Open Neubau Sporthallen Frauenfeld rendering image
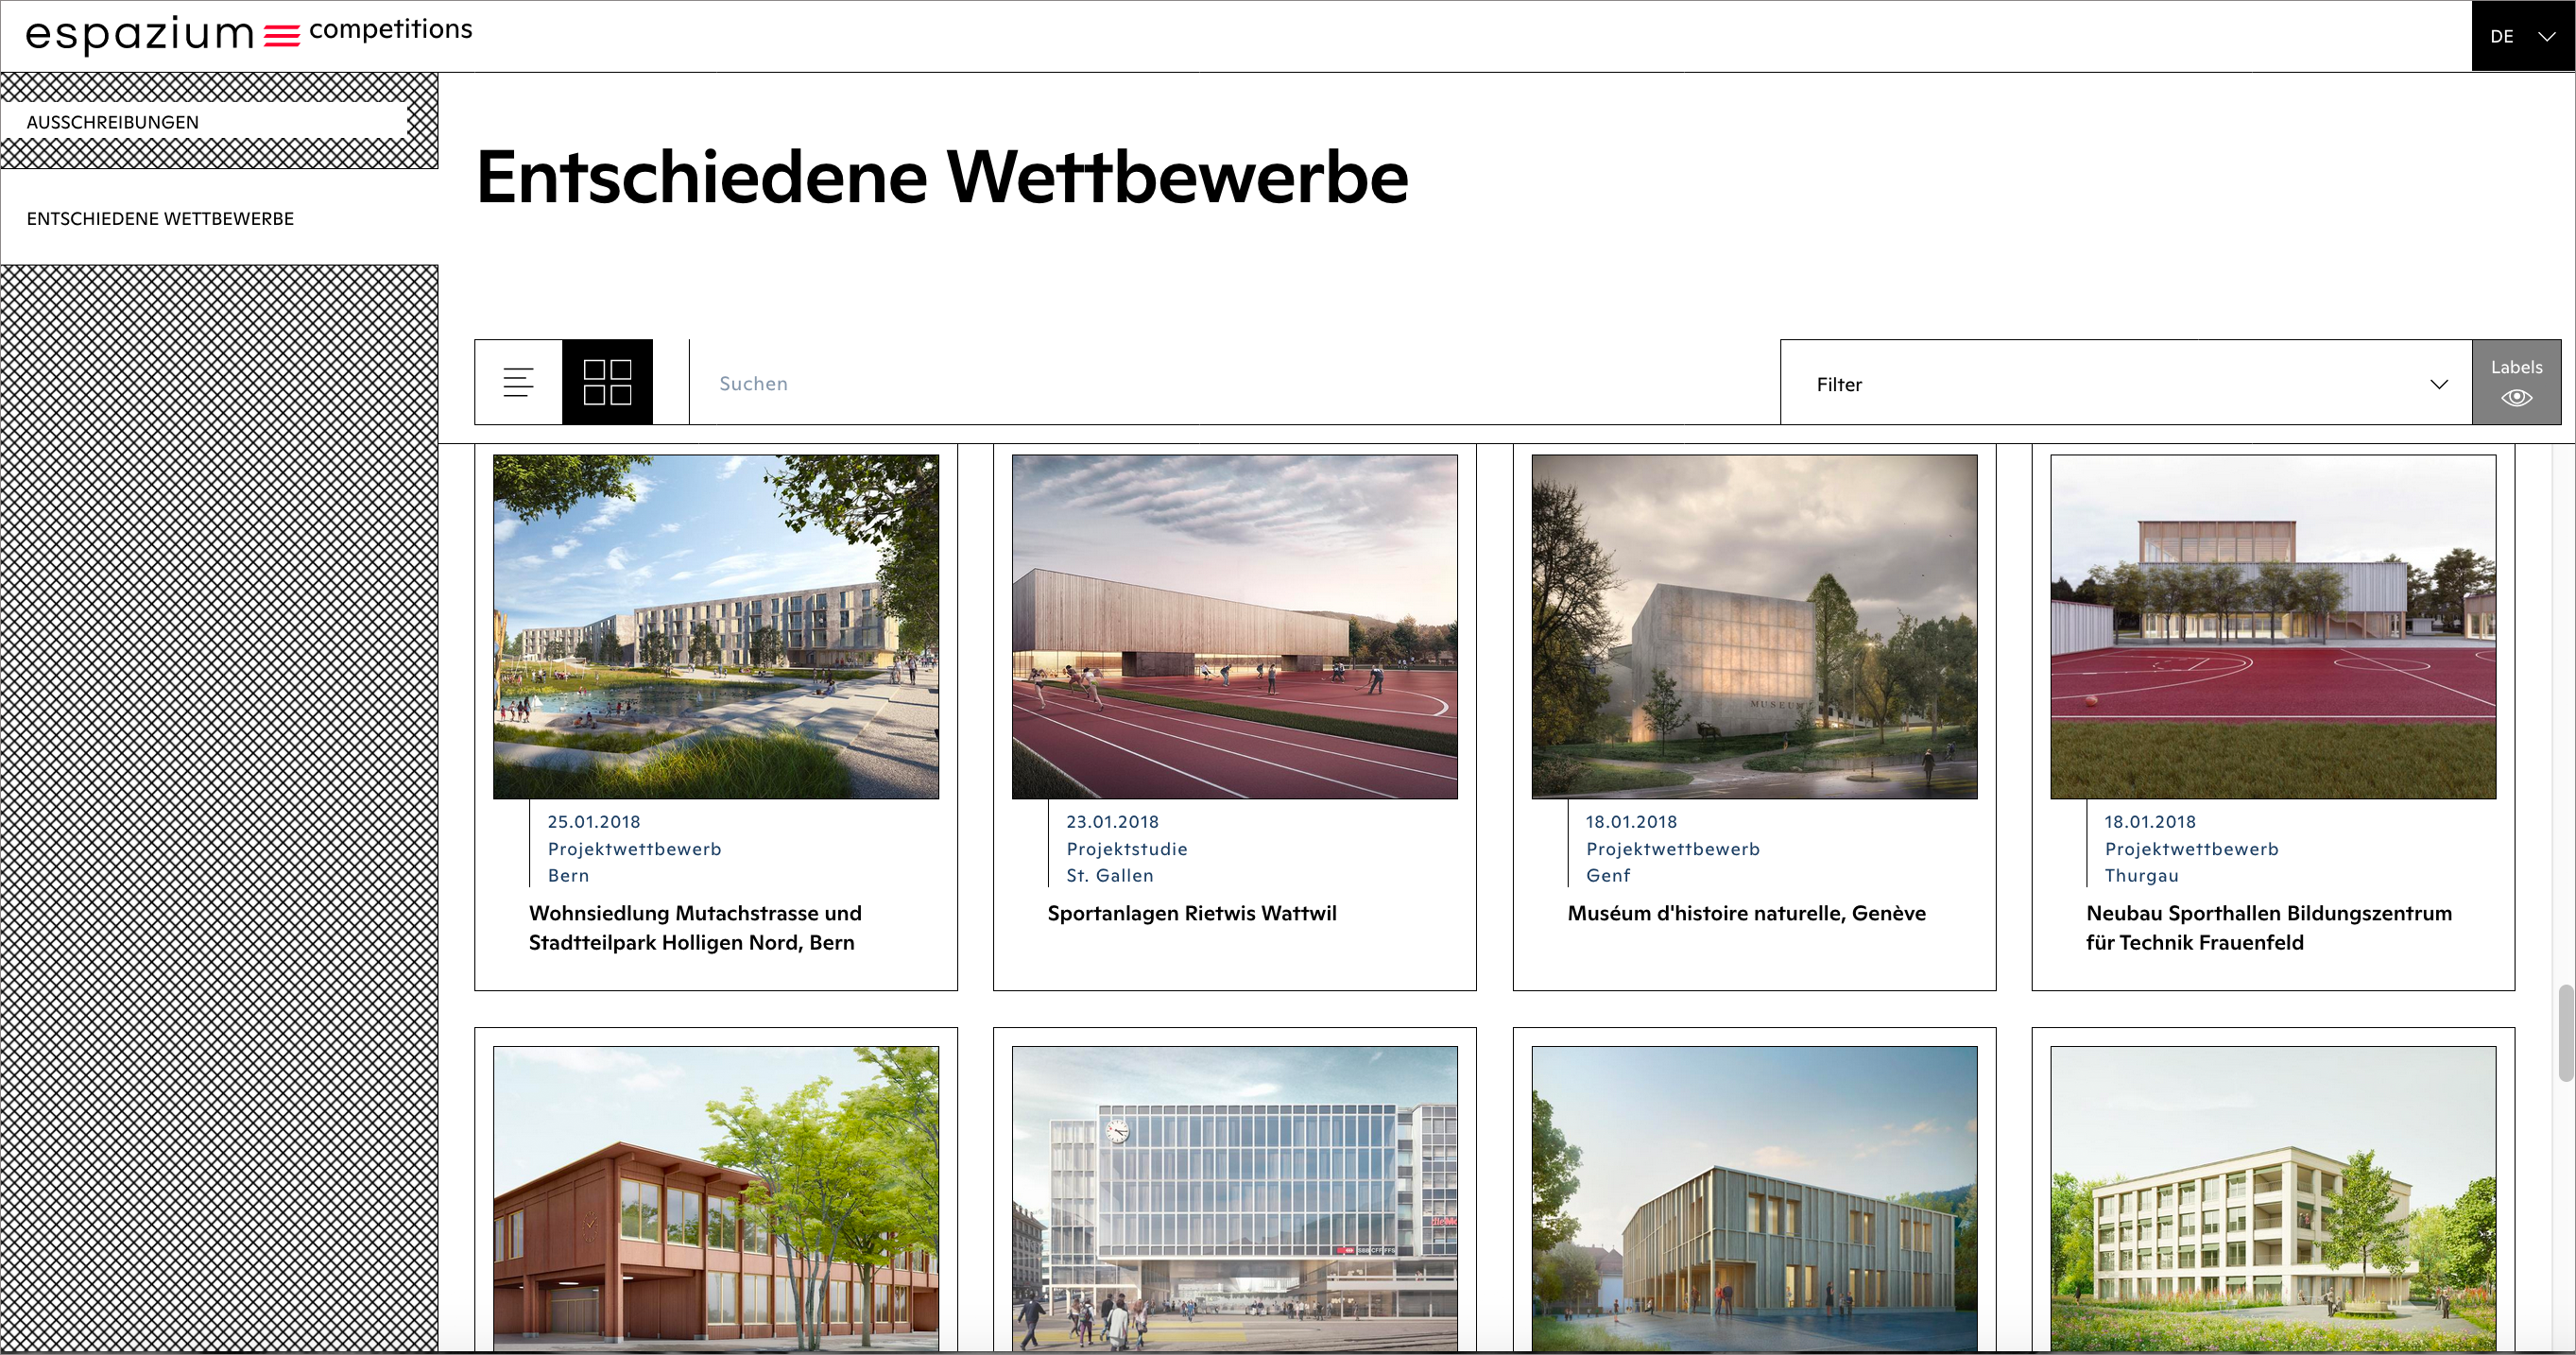Screen dimensions: 2576x1355 pyautogui.click(x=2272, y=626)
